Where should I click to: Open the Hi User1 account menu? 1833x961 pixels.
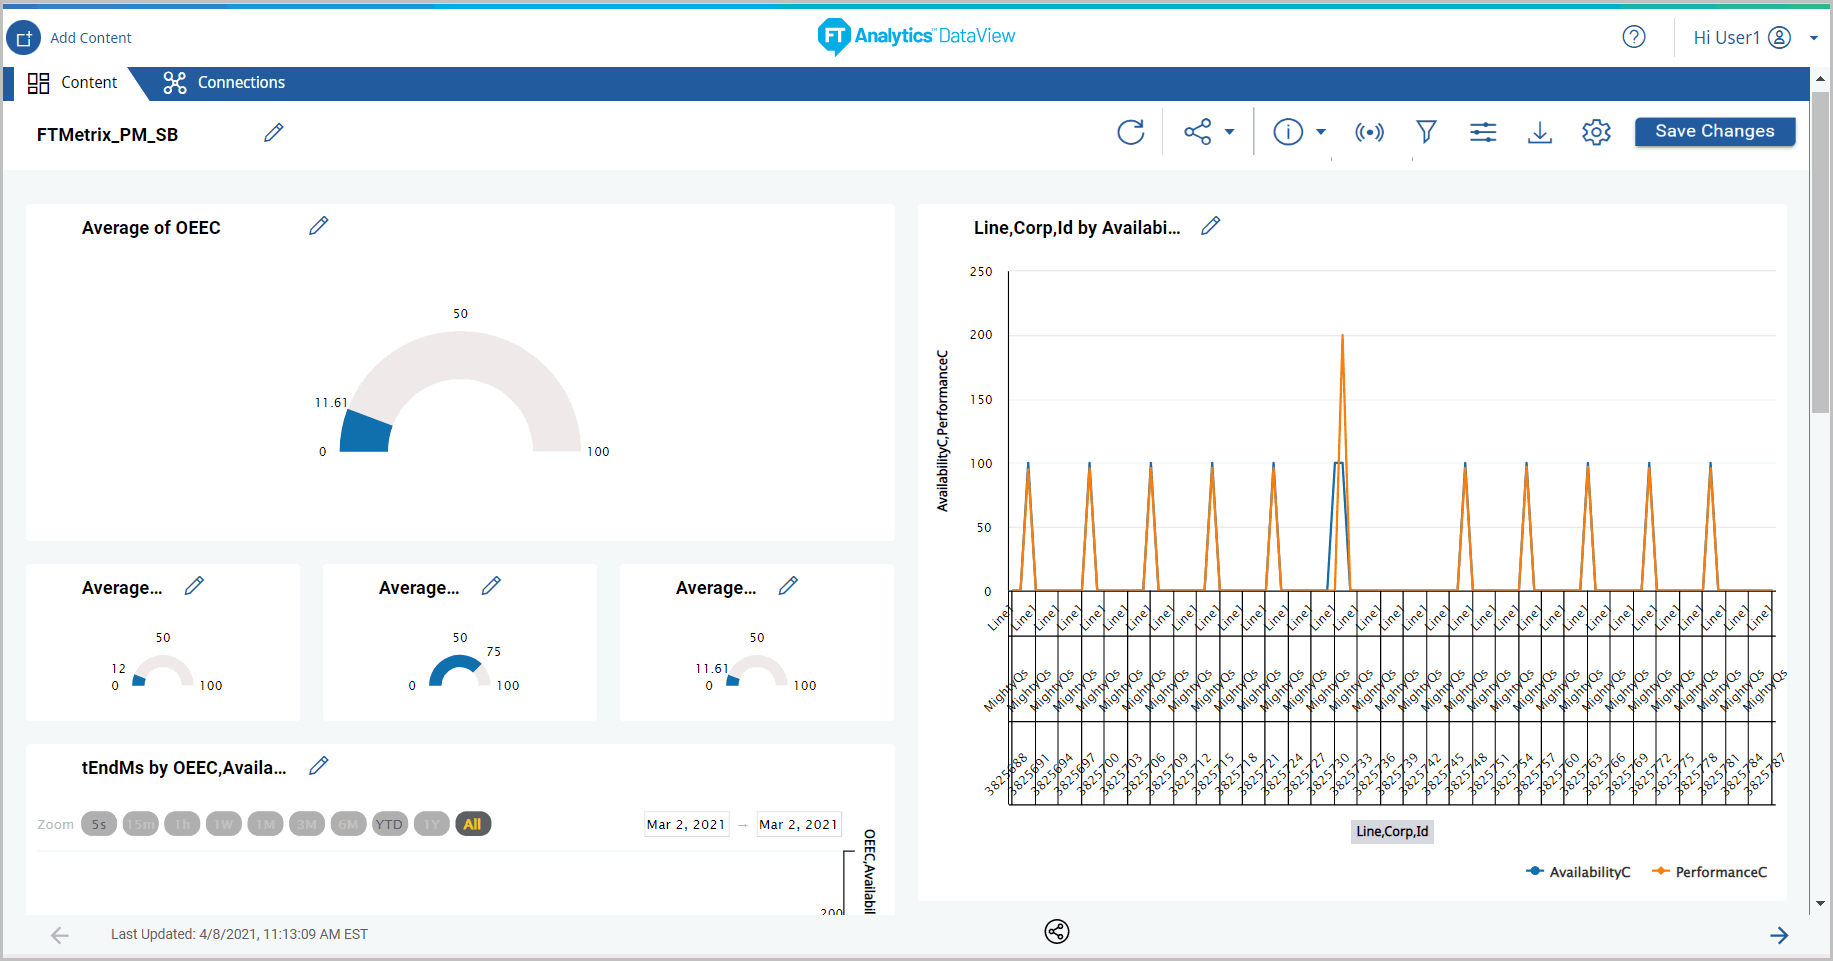click(1754, 38)
